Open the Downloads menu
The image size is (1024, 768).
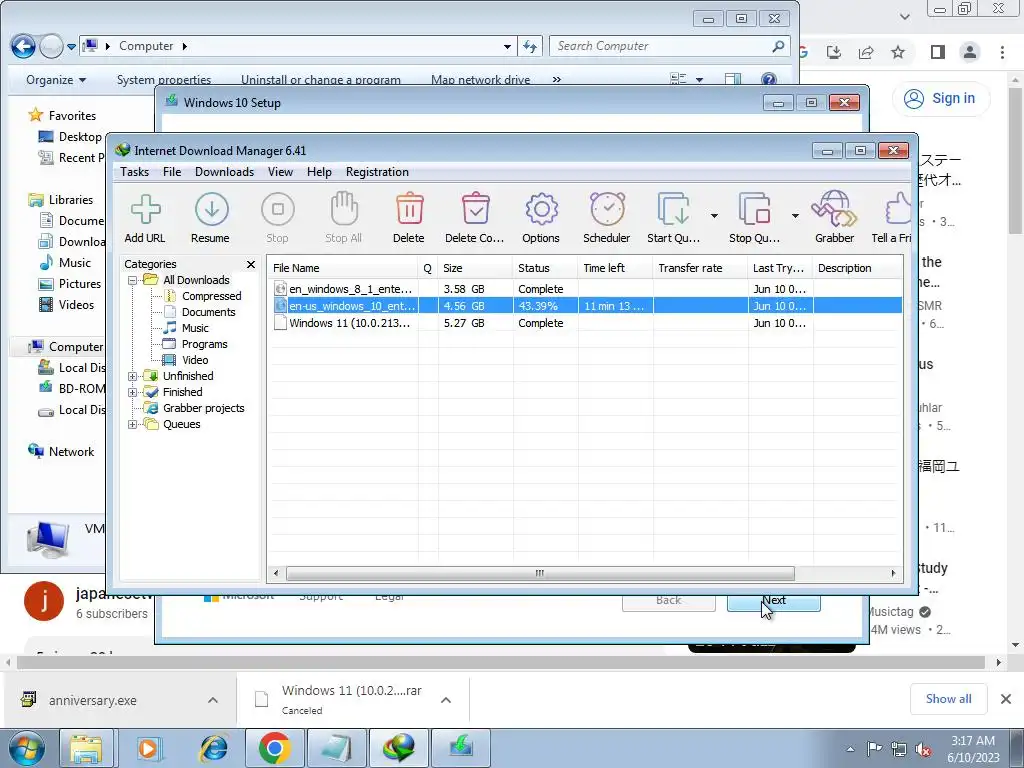(x=224, y=172)
